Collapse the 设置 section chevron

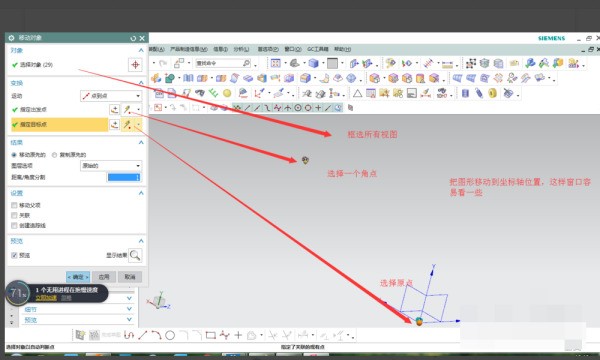(141, 193)
